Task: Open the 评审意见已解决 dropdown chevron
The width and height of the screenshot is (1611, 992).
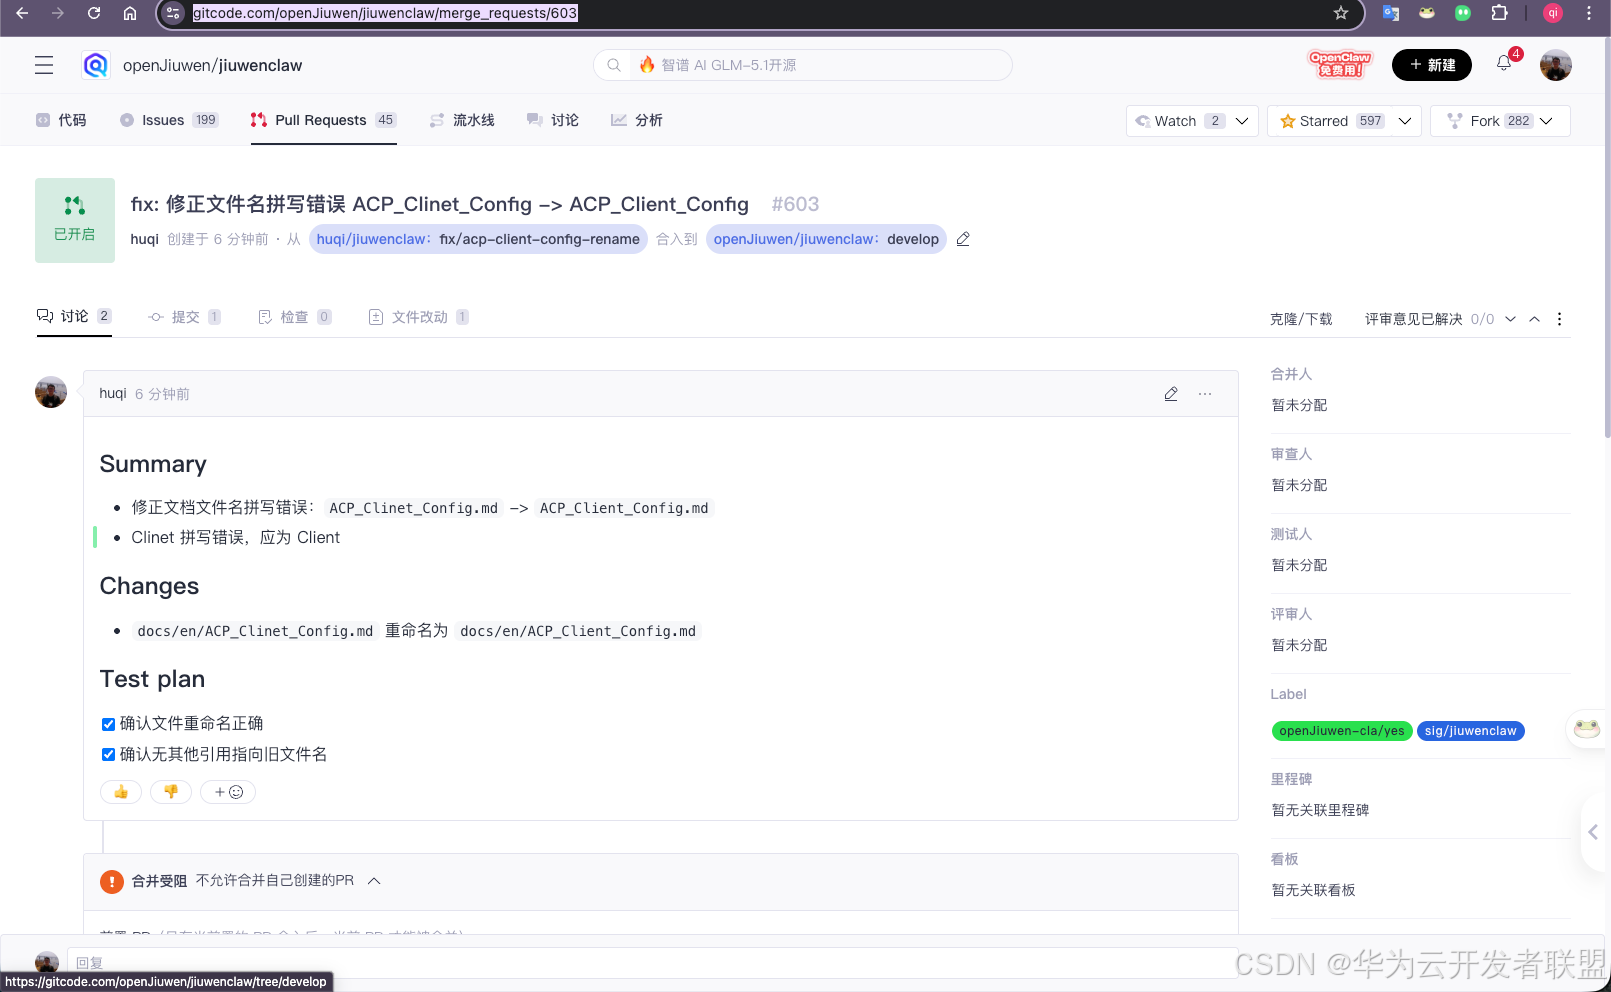Action: (x=1510, y=319)
